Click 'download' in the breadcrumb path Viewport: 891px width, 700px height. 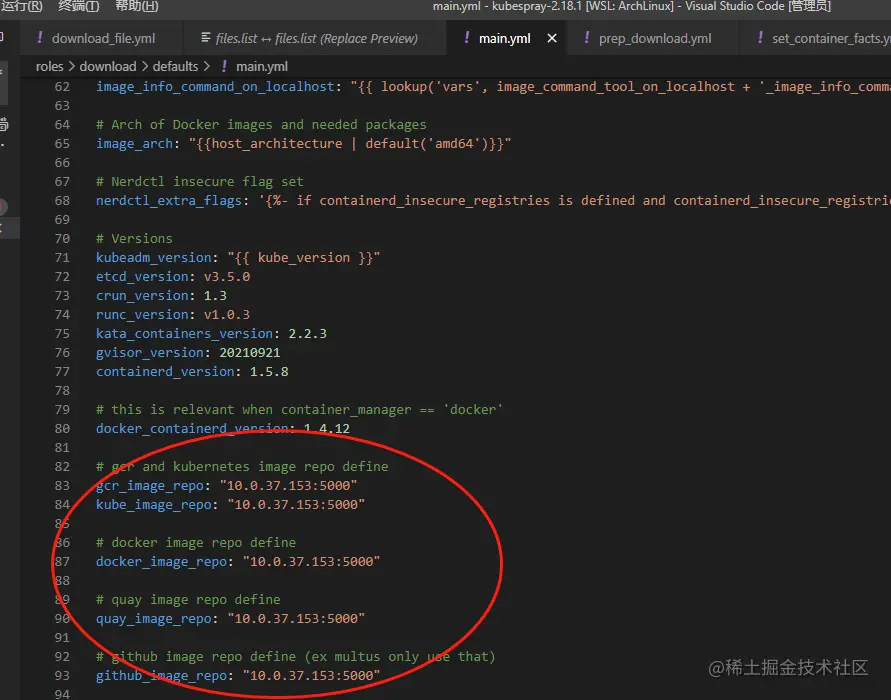point(108,66)
